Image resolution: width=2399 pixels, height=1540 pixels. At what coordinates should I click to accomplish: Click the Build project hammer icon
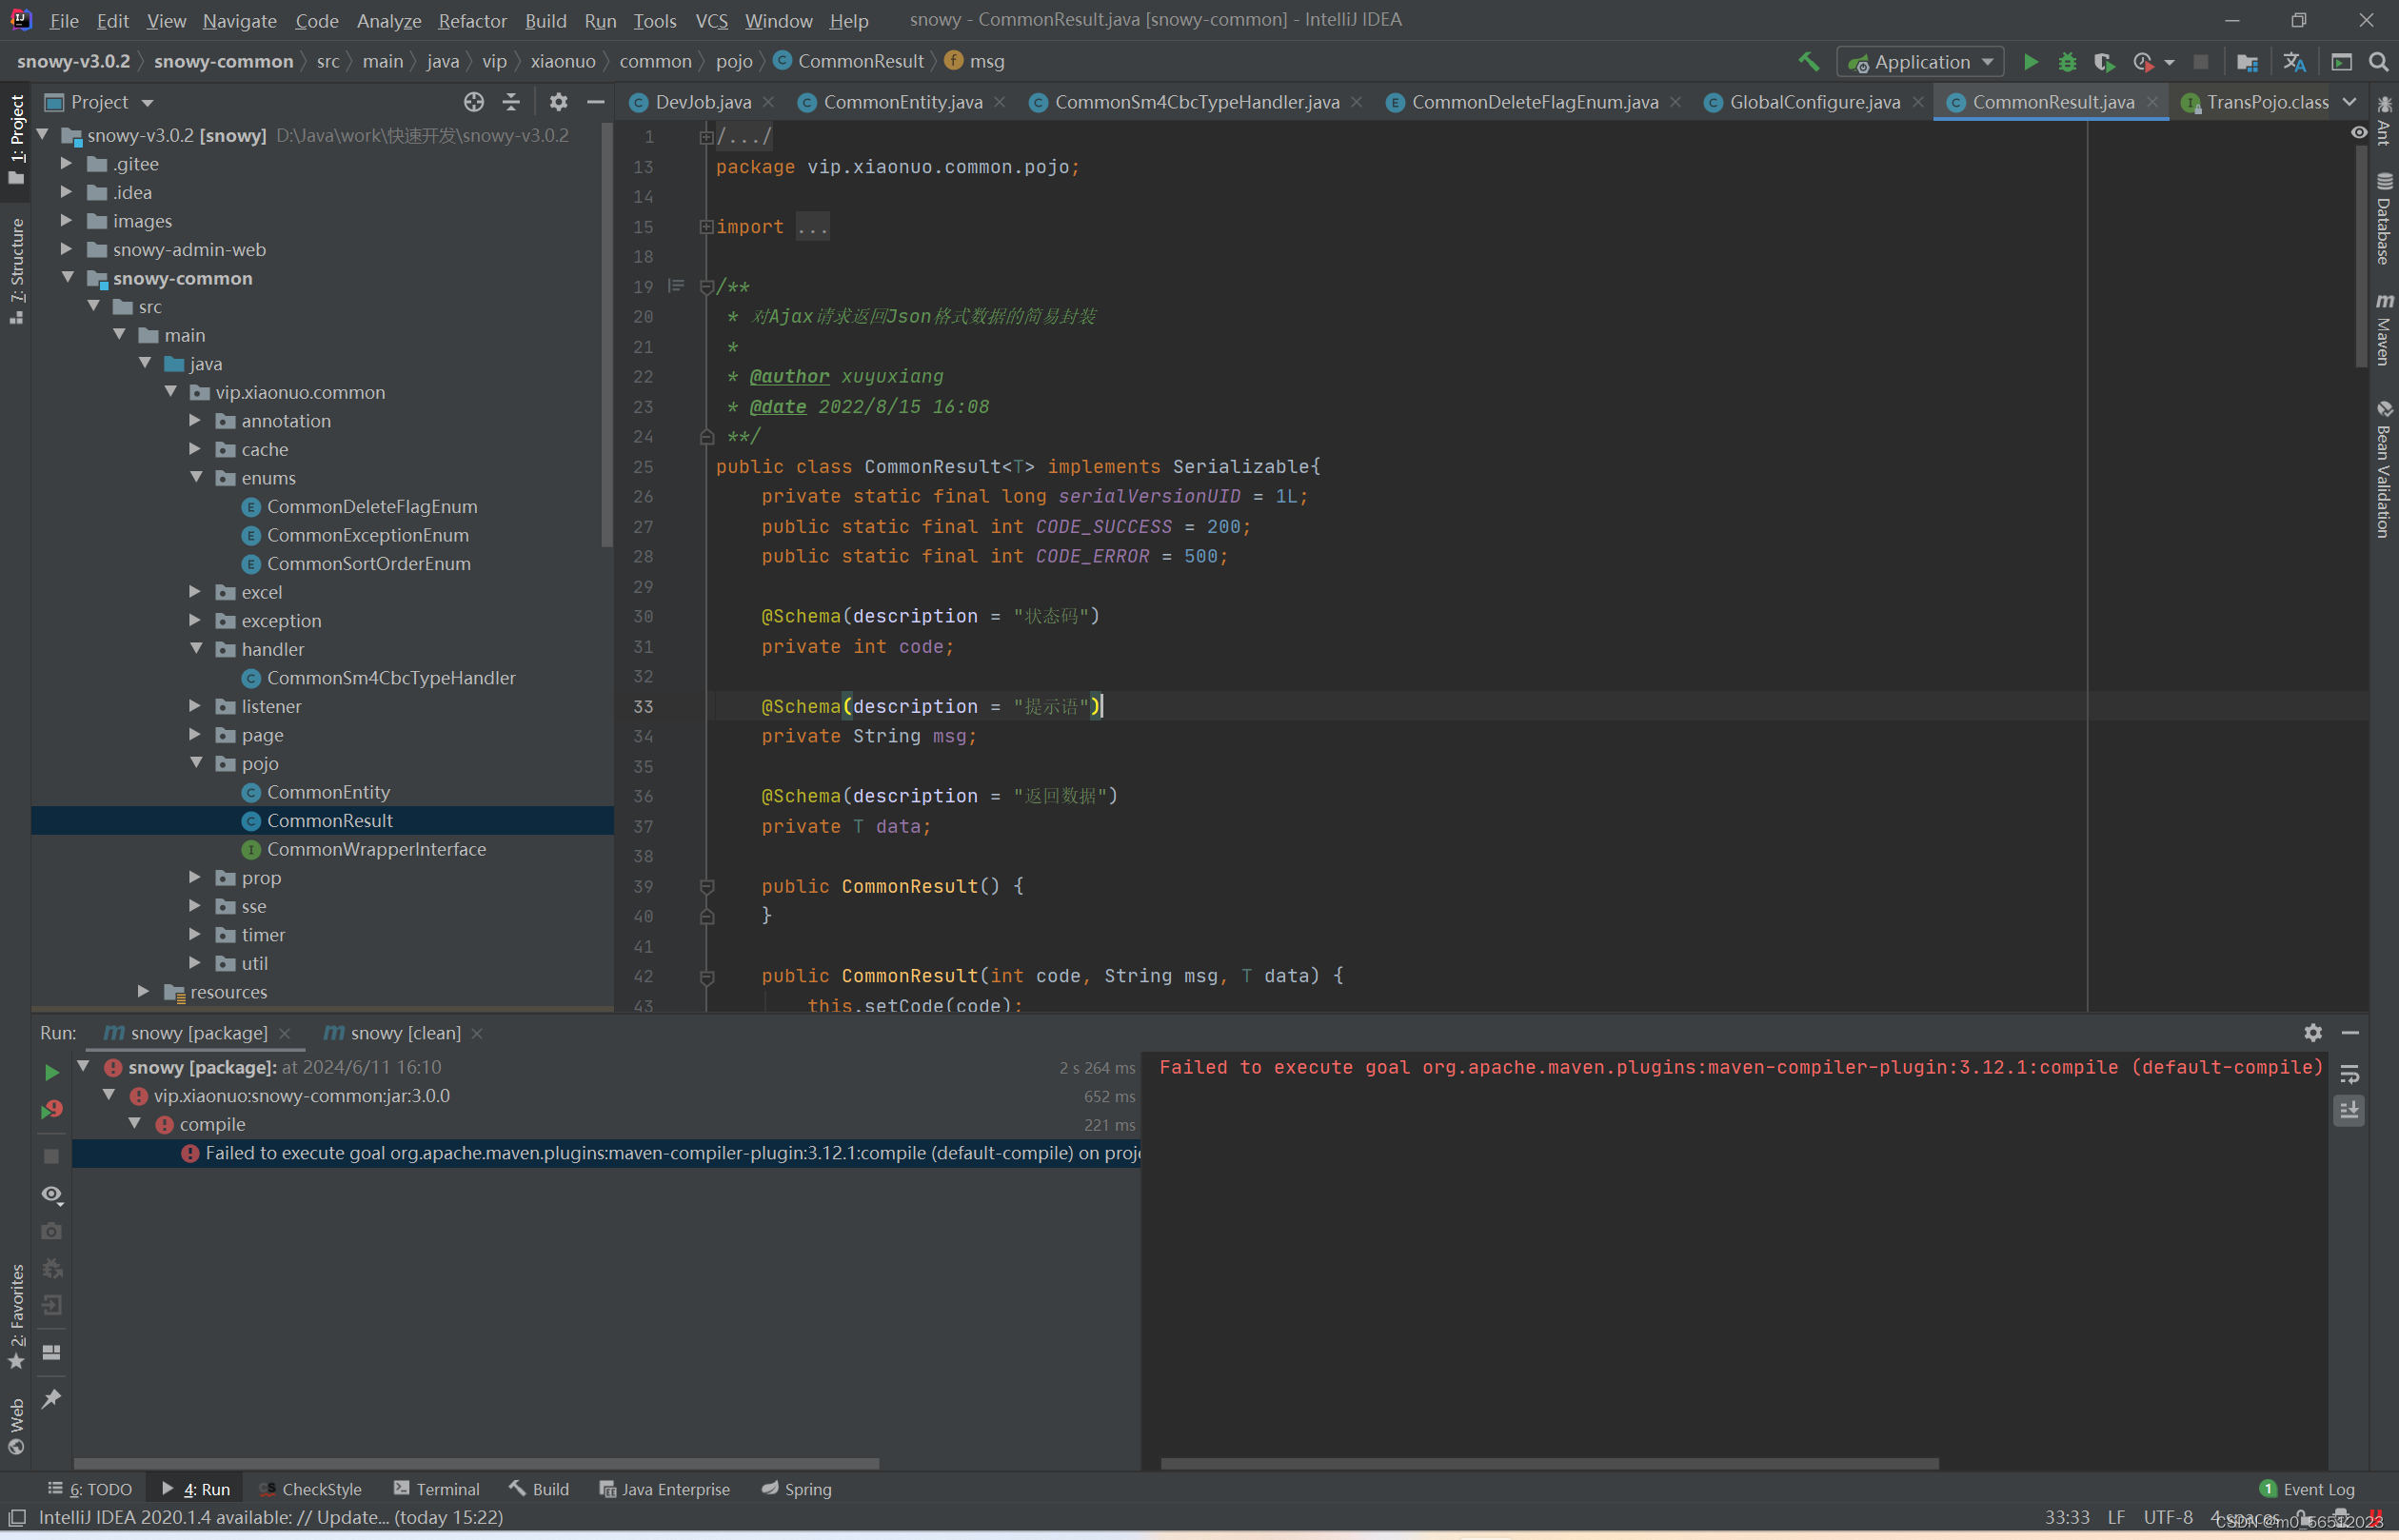1808,62
